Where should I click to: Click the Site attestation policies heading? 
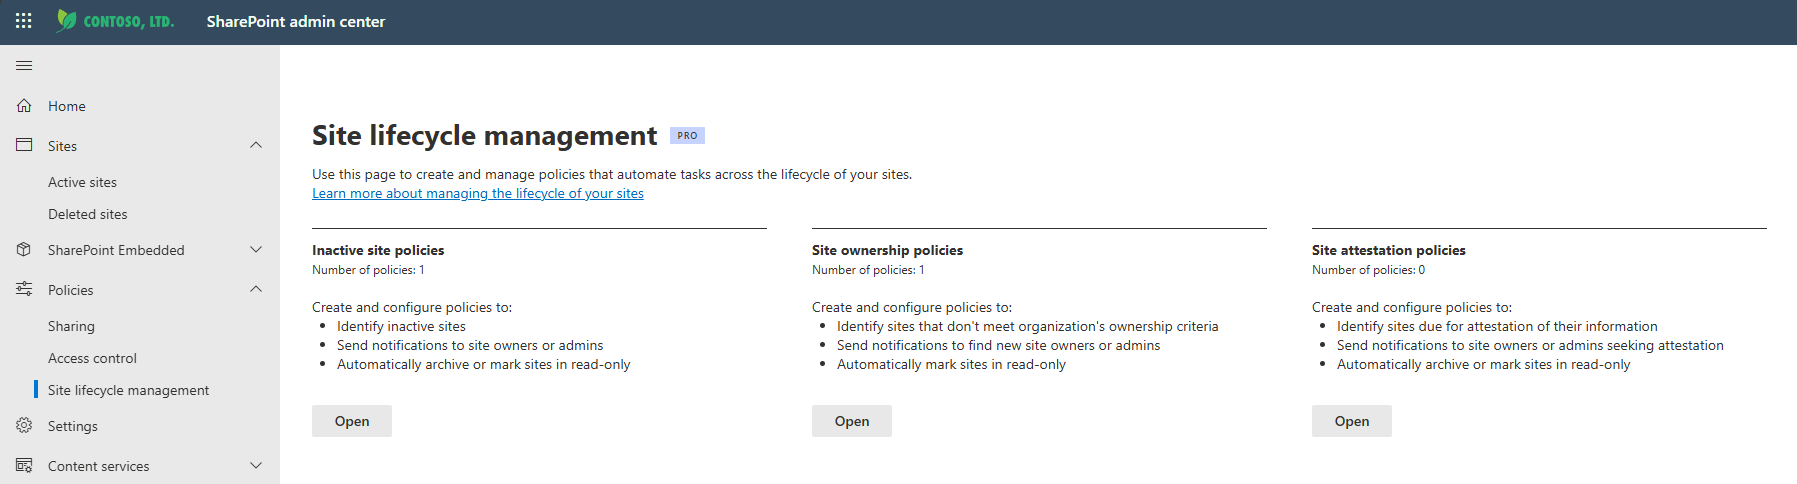1389,250
